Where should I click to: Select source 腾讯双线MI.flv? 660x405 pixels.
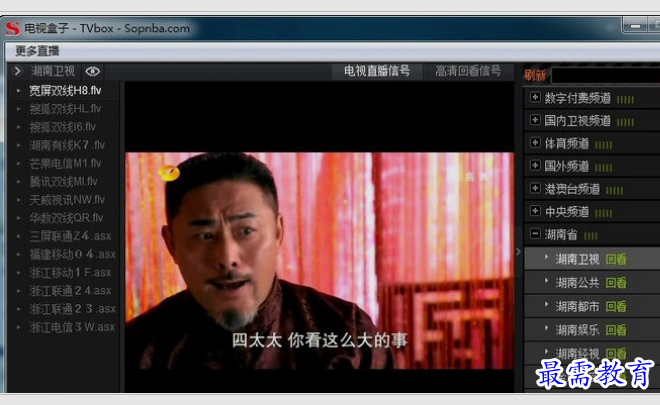click(x=63, y=181)
